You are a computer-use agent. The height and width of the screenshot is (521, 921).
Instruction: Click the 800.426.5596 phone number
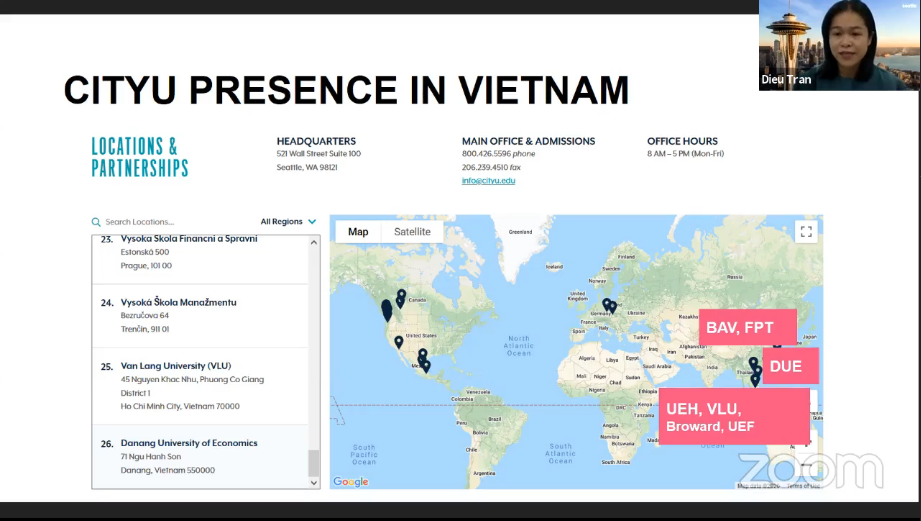(486, 154)
